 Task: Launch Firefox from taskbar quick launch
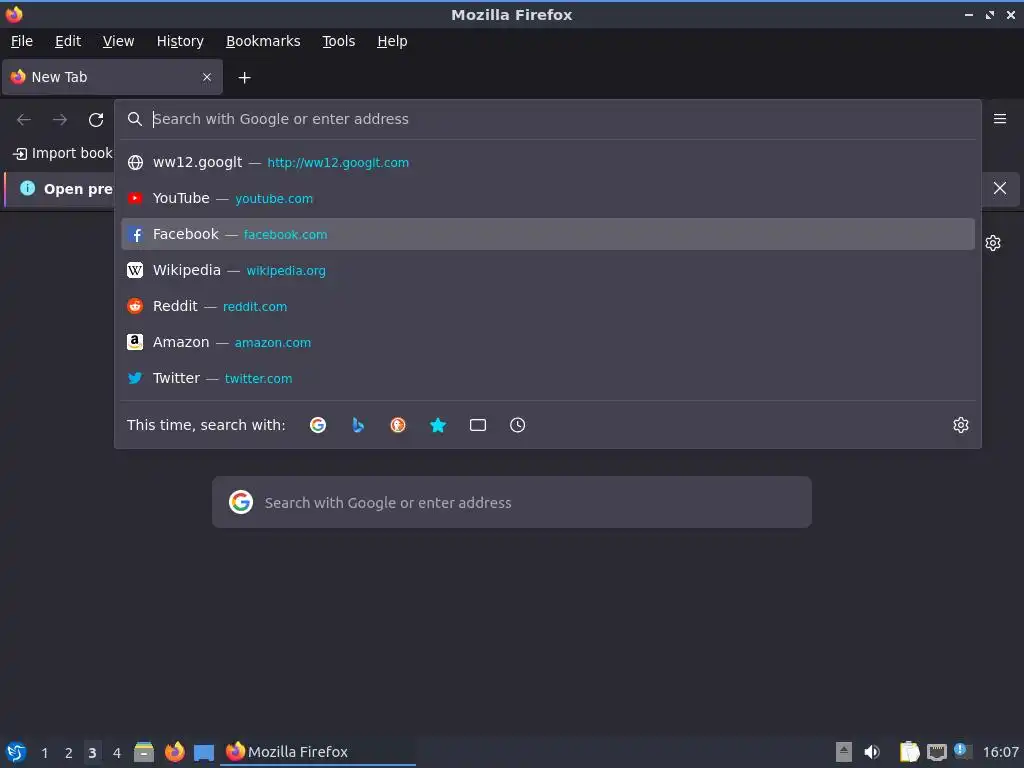tap(174, 752)
